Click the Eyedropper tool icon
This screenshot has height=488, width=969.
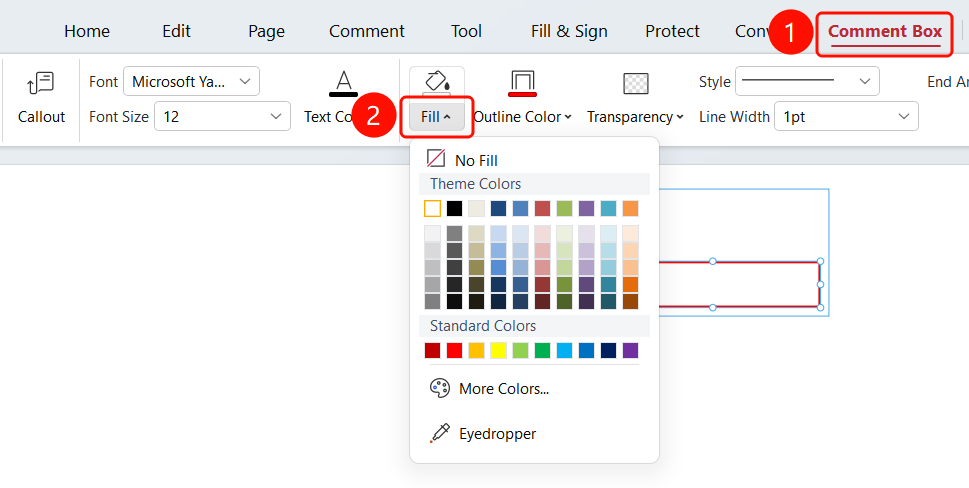tap(439, 433)
